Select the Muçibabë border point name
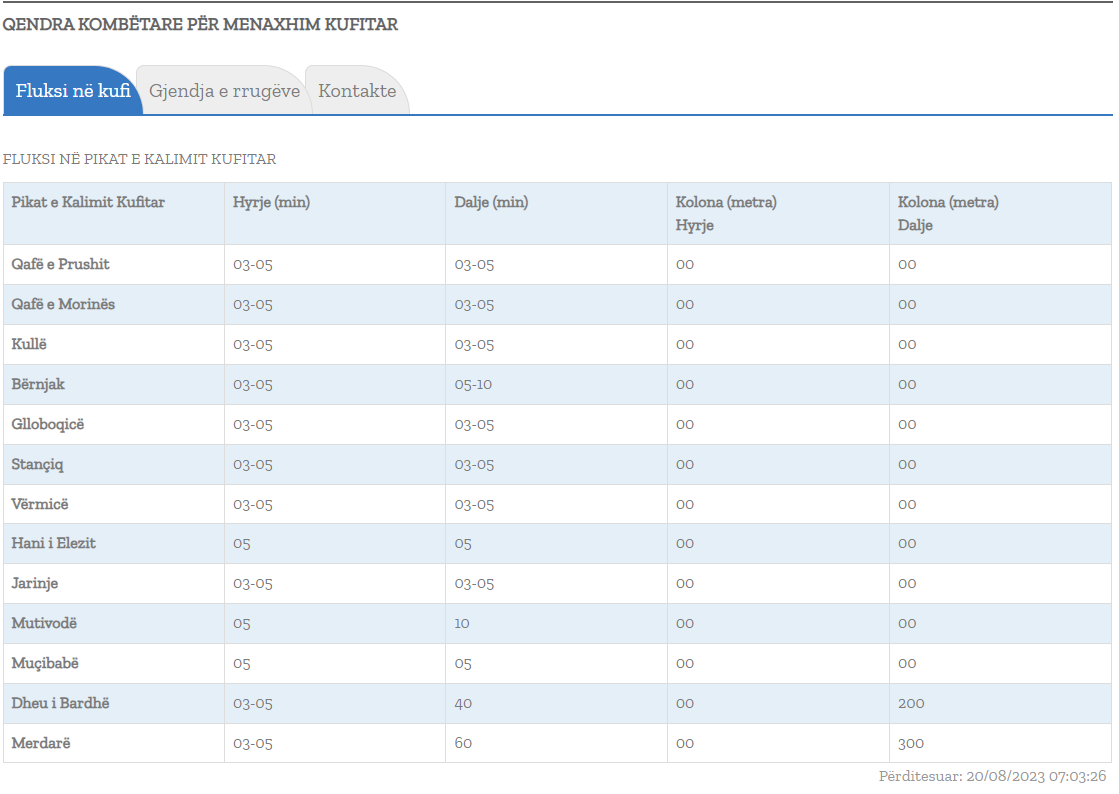1119x794 pixels. coord(44,664)
